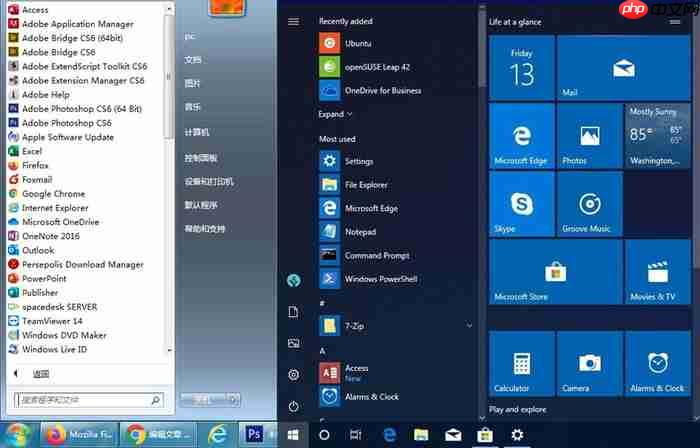Click the Cortana circle on taskbar
700x448 pixels.
pyautogui.click(x=325, y=435)
